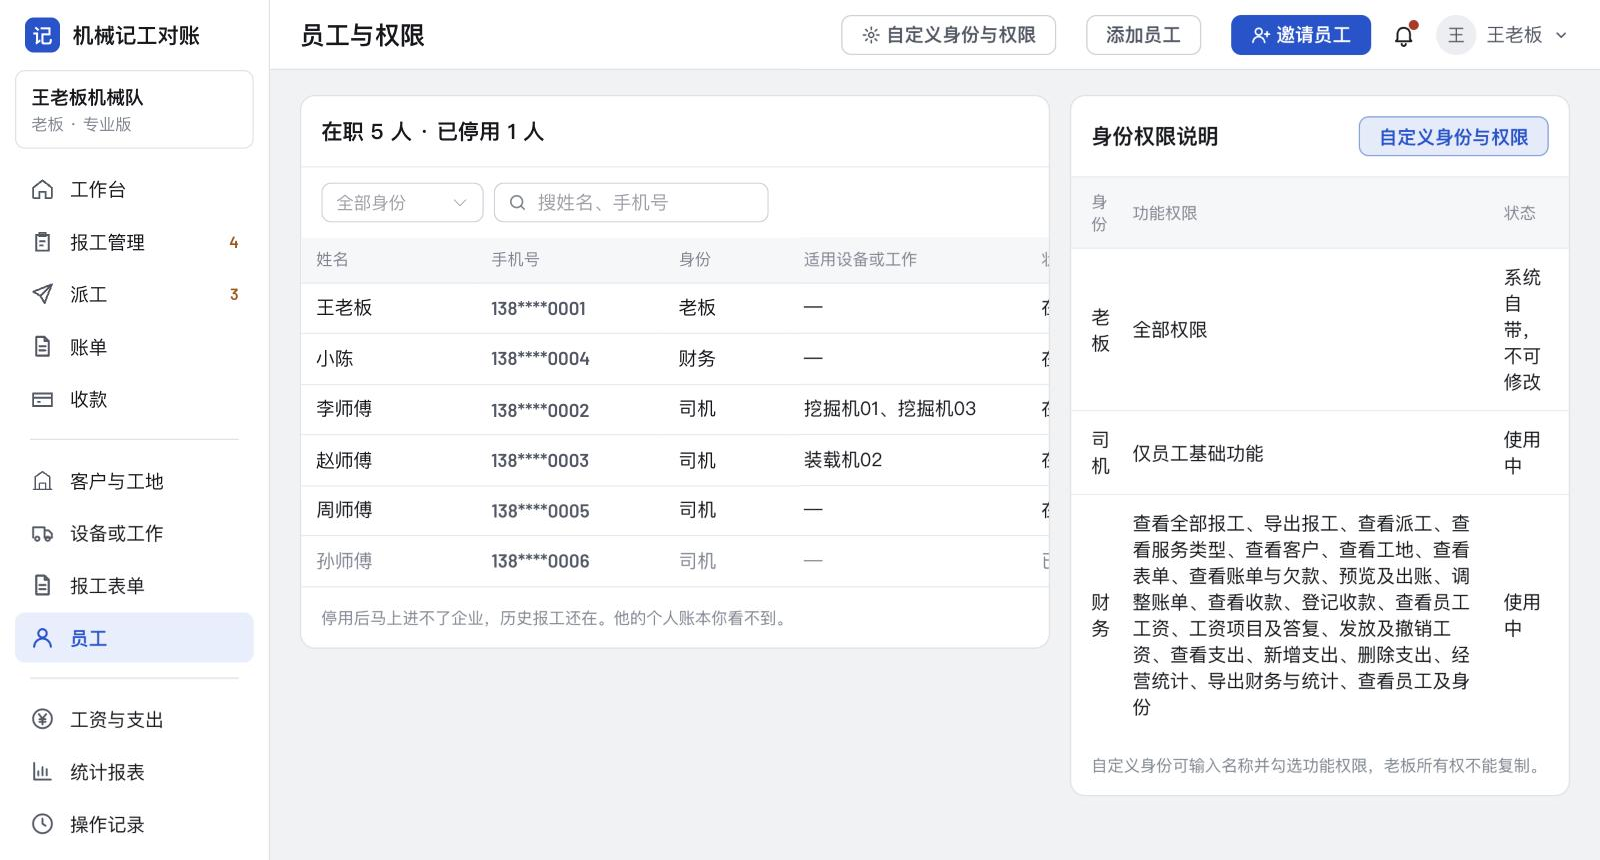This screenshot has height=860, width=1600.
Task: Click the 报工表单 file icon
Action: point(42,585)
